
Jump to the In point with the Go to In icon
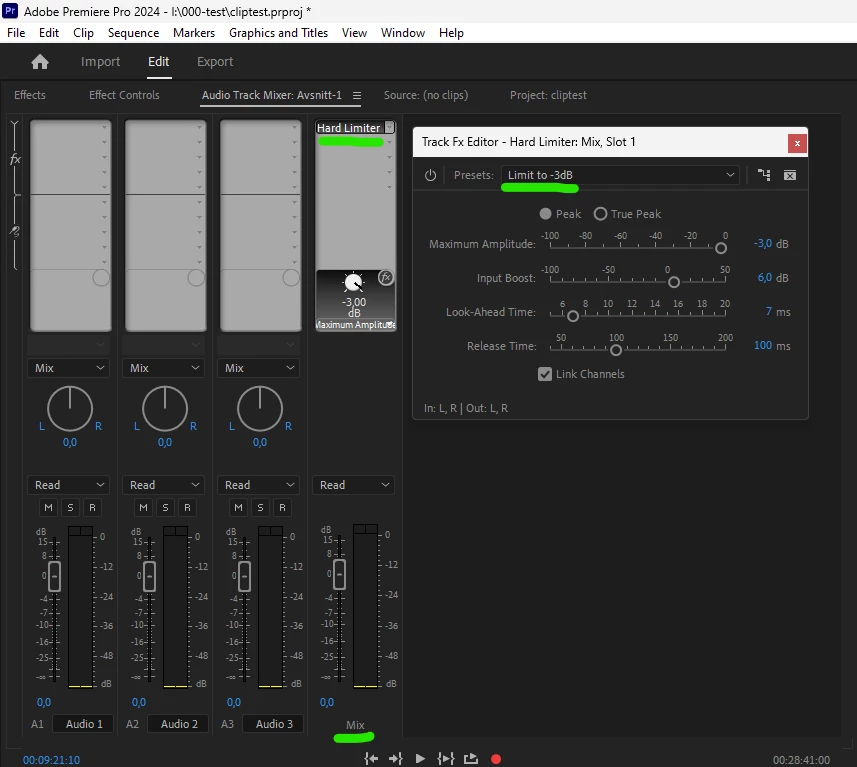[371, 759]
